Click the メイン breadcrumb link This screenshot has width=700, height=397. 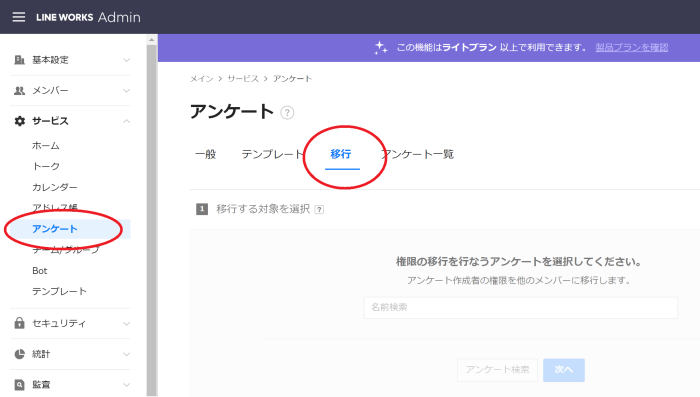pyautogui.click(x=201, y=79)
